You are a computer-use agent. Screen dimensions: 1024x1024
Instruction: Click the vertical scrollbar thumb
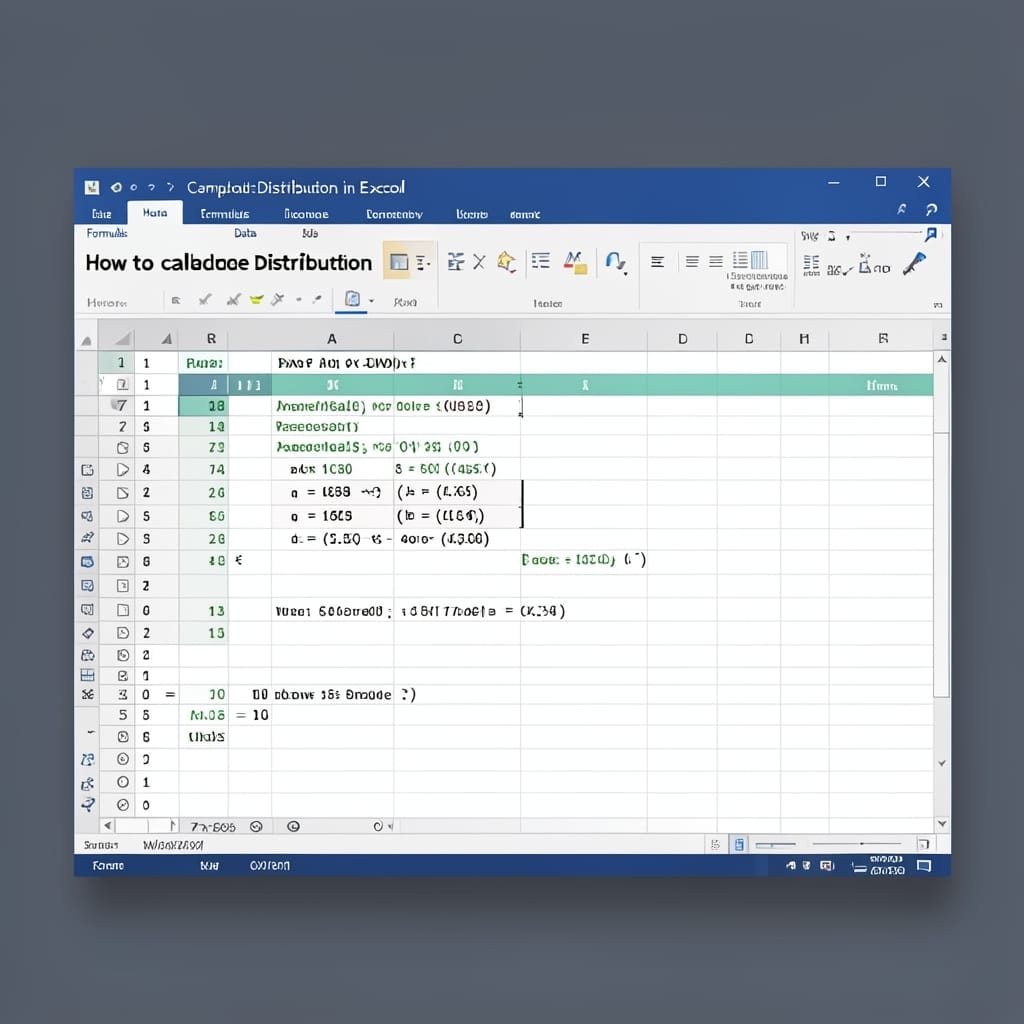[x=942, y=565]
